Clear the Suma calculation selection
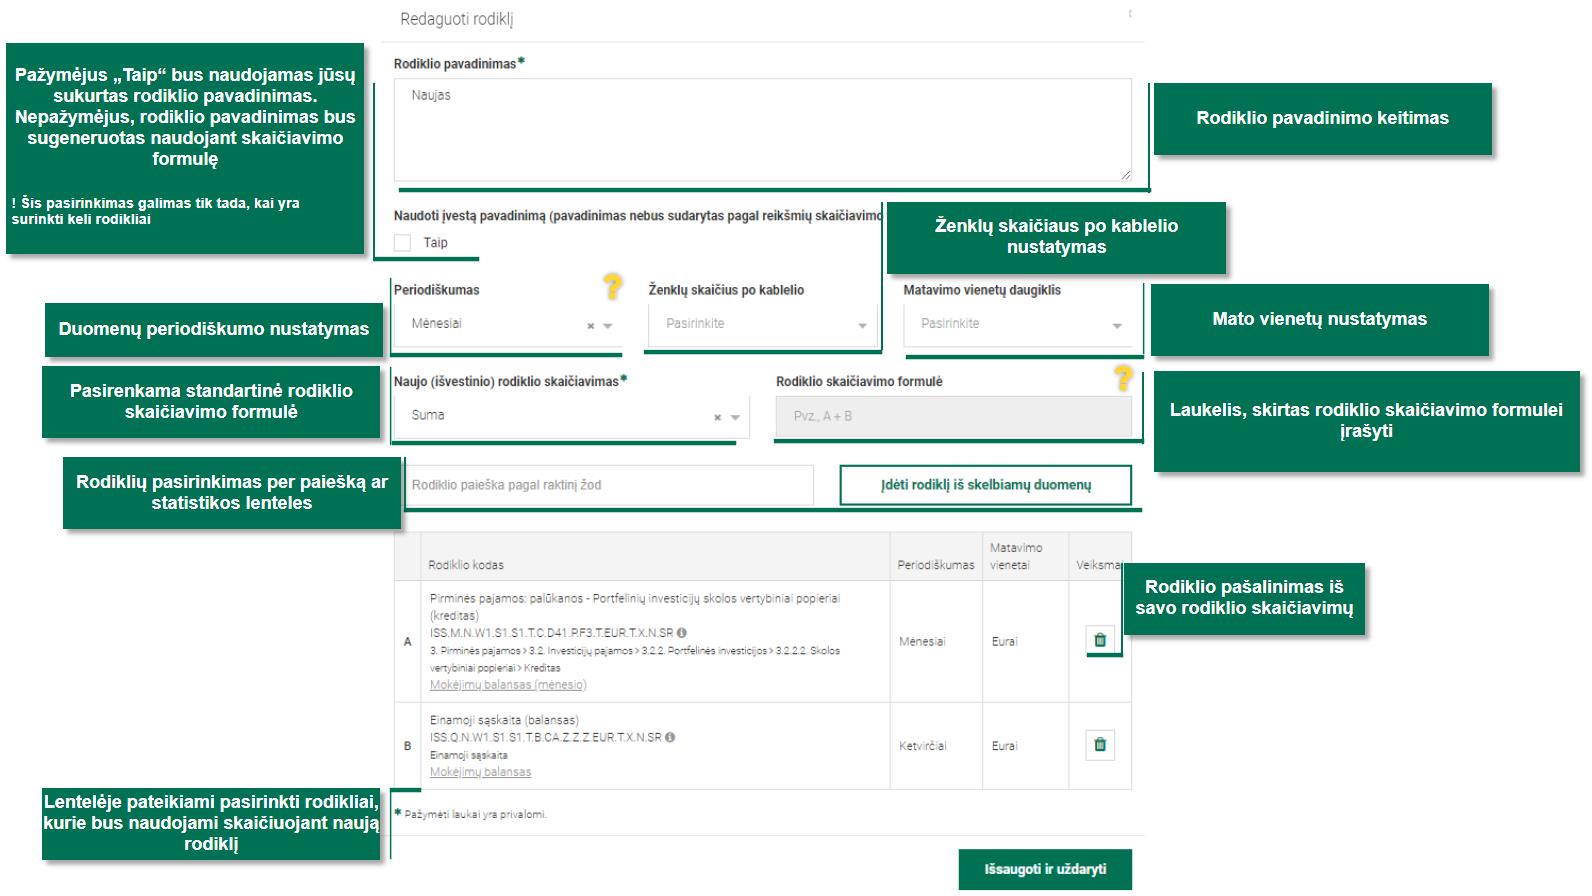The width and height of the screenshot is (1592, 896). coord(717,417)
